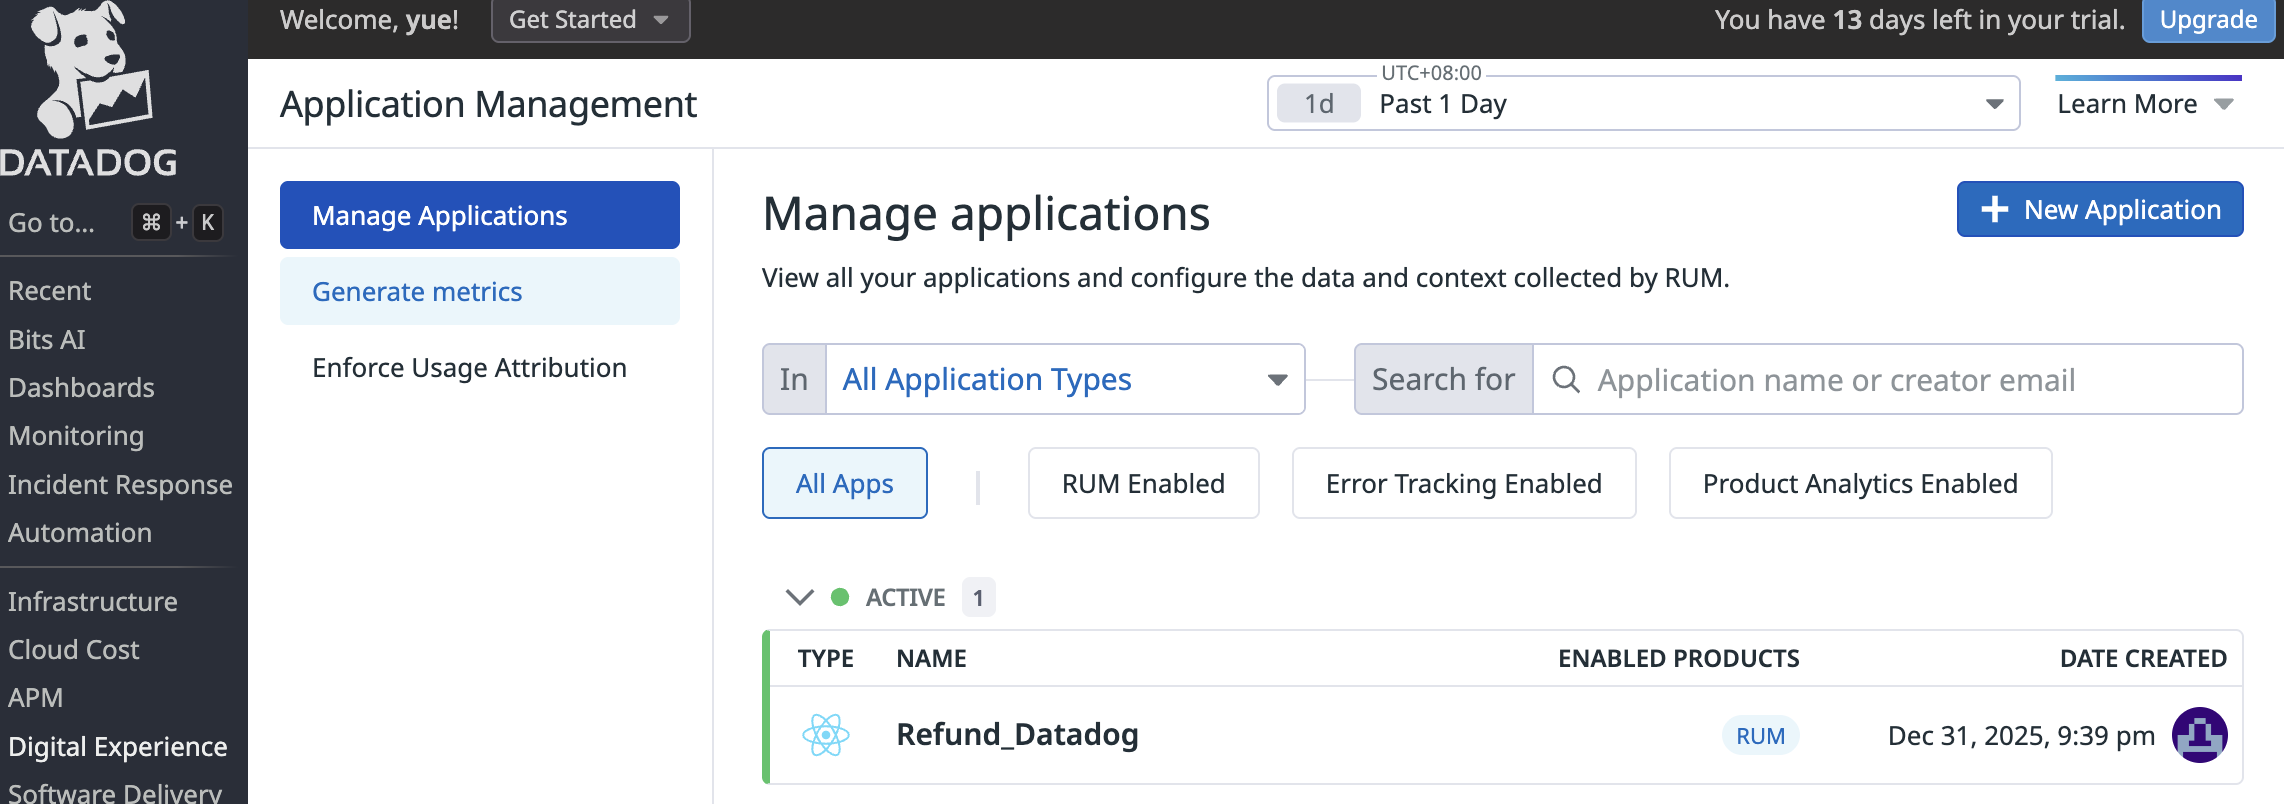The height and width of the screenshot is (804, 2284).
Task: Click the magnifying glass search icon
Action: [1566, 380]
